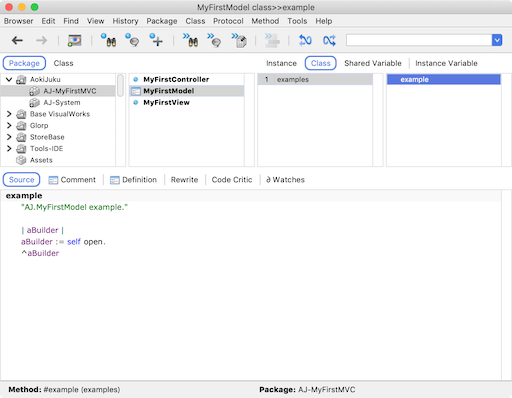Switch to the Definition tab
Image resolution: width=512 pixels, height=398 pixels.
click(133, 180)
